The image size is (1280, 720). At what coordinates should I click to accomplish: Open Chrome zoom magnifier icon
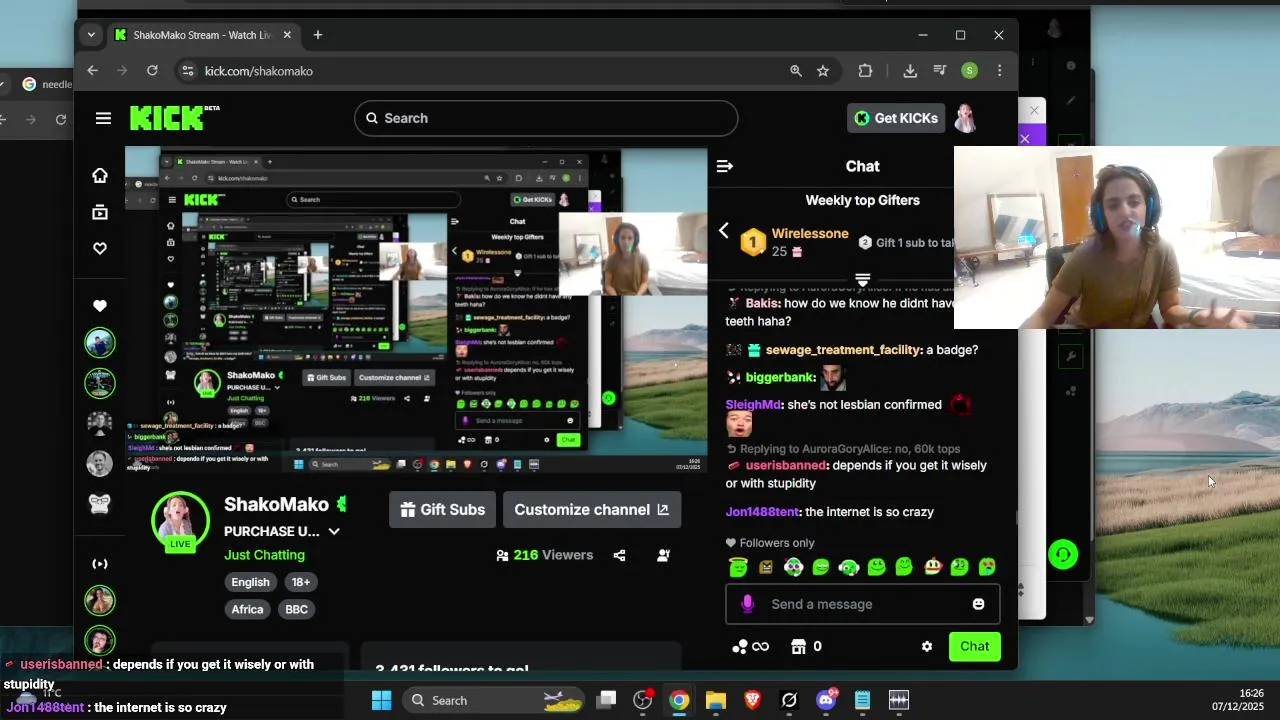click(796, 71)
